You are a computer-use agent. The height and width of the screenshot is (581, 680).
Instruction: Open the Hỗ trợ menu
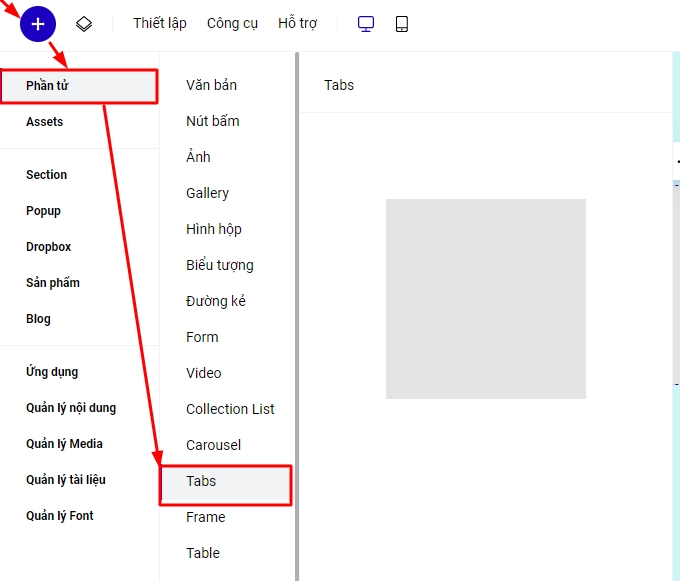[297, 24]
